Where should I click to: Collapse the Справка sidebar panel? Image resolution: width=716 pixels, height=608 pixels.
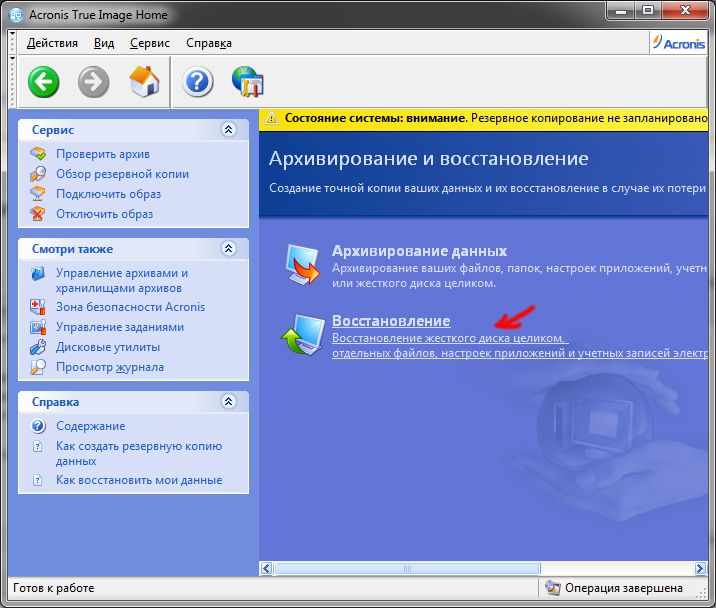(228, 402)
